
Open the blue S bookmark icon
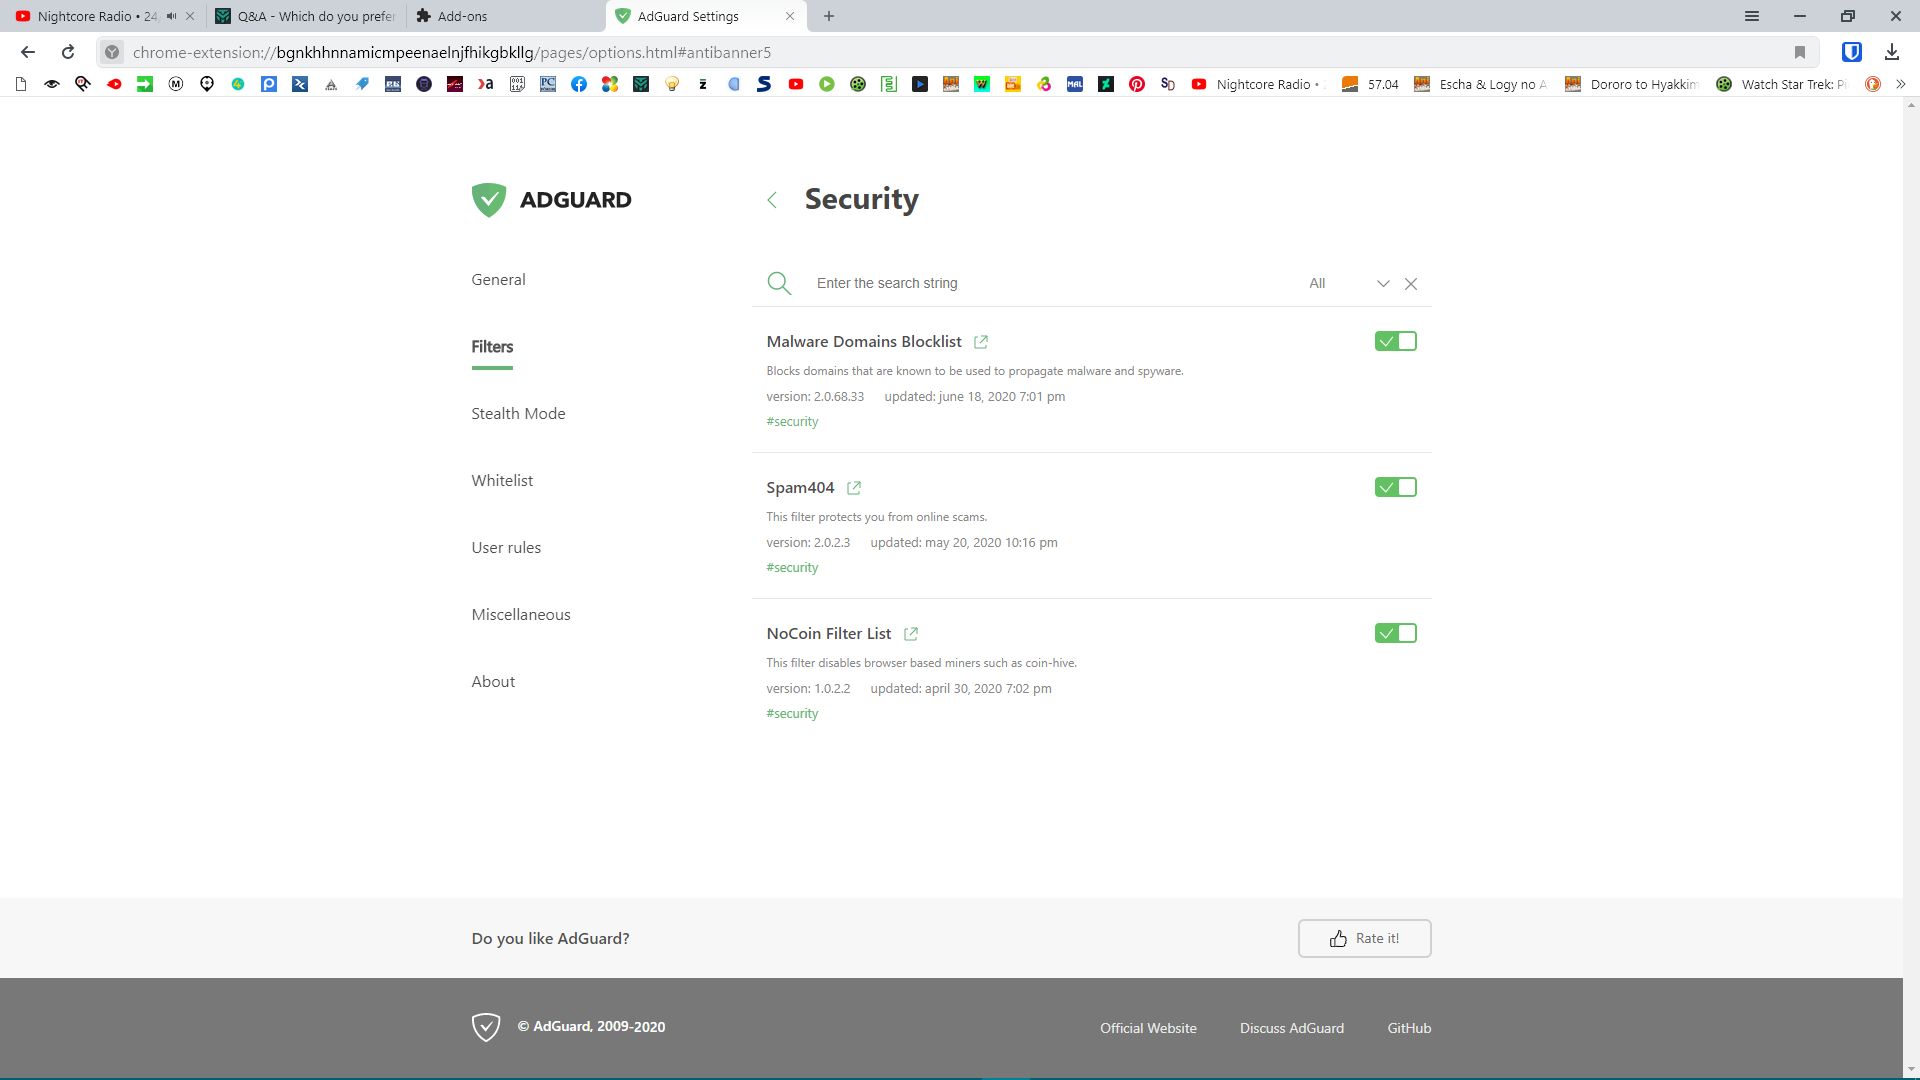765,85
